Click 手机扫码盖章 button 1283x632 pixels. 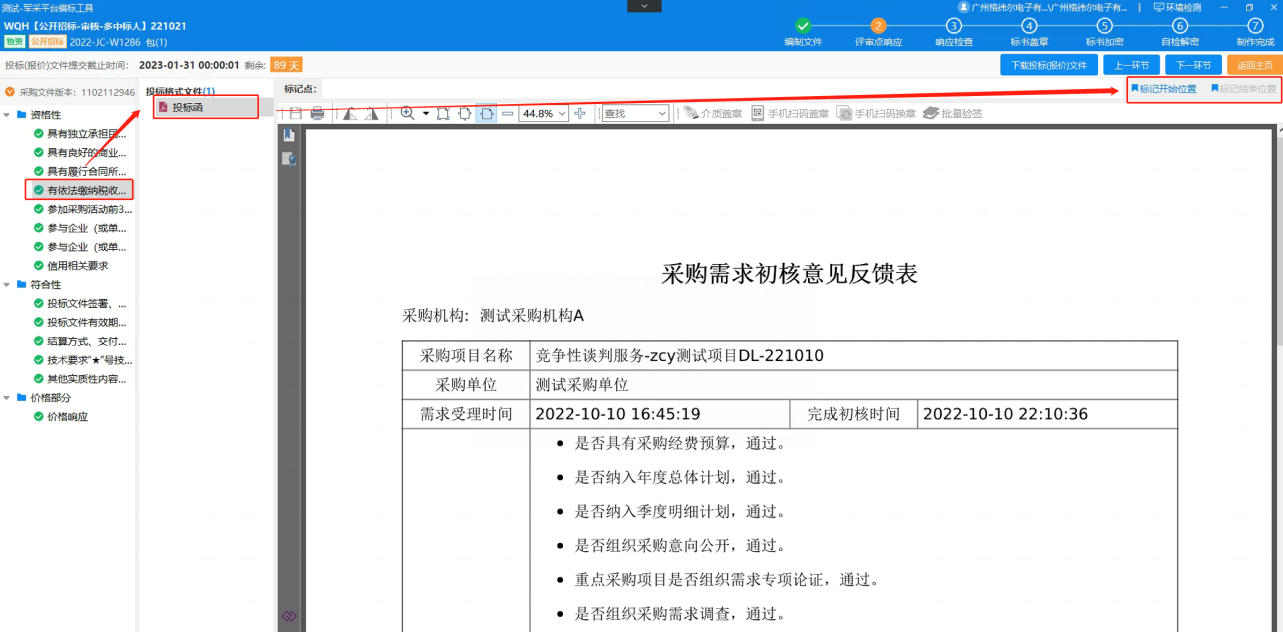pos(790,114)
